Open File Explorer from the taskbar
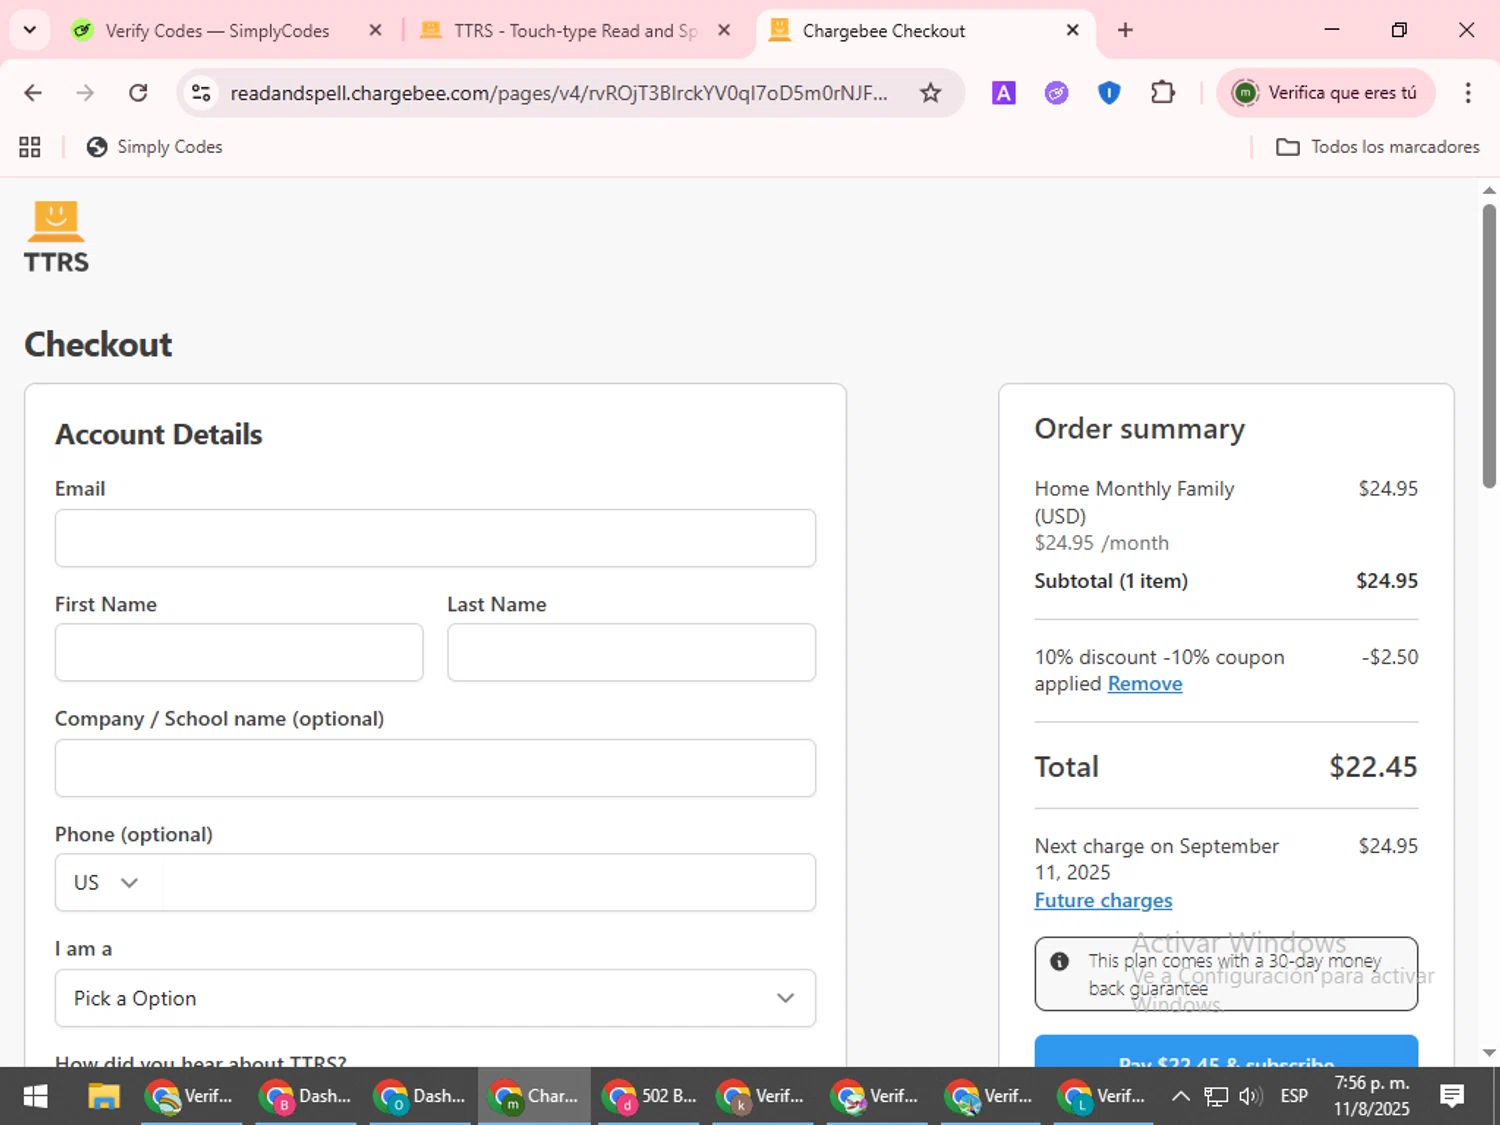 pyautogui.click(x=104, y=1096)
